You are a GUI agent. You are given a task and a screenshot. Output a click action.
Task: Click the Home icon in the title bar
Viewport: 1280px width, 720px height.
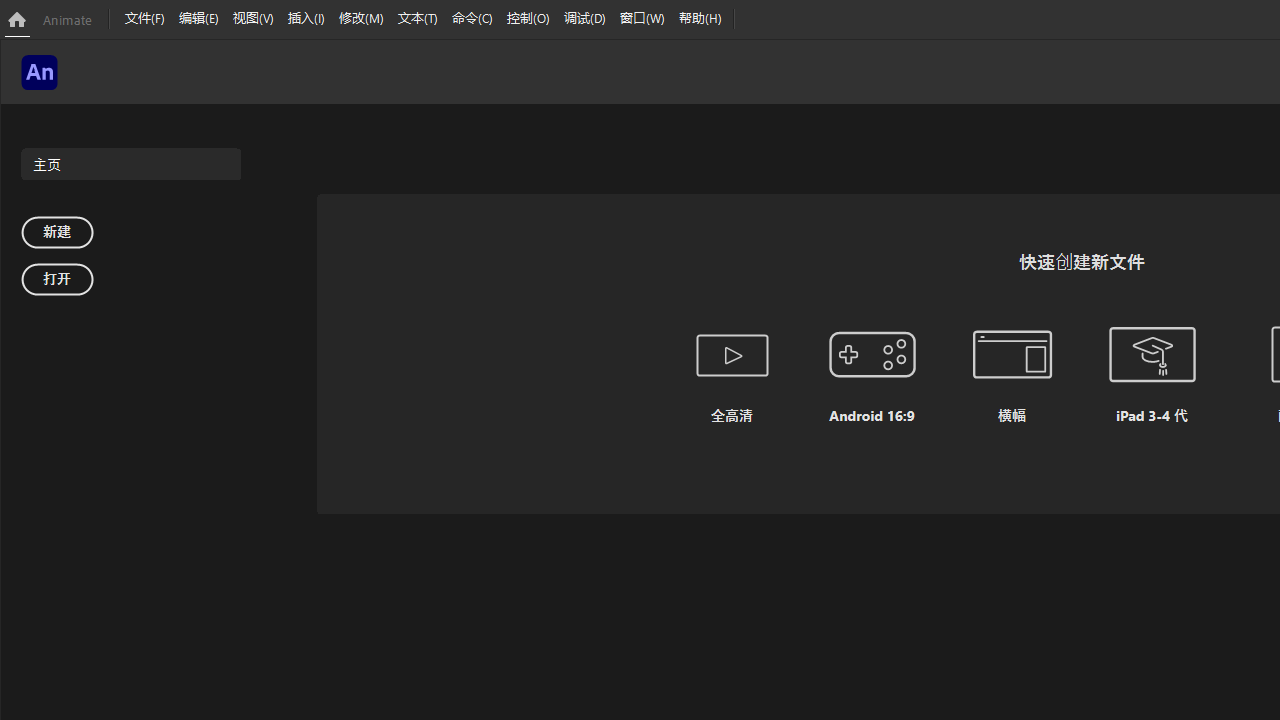pos(16,20)
